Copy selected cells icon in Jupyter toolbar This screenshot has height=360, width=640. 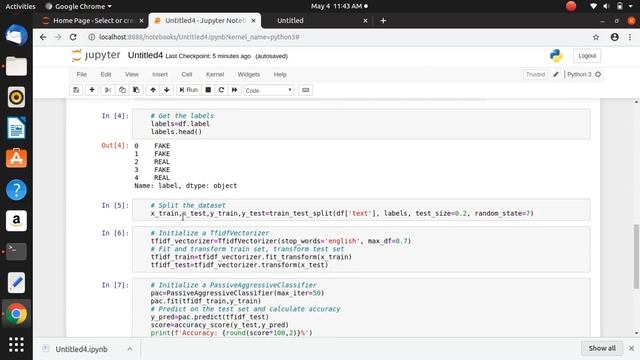(122, 90)
